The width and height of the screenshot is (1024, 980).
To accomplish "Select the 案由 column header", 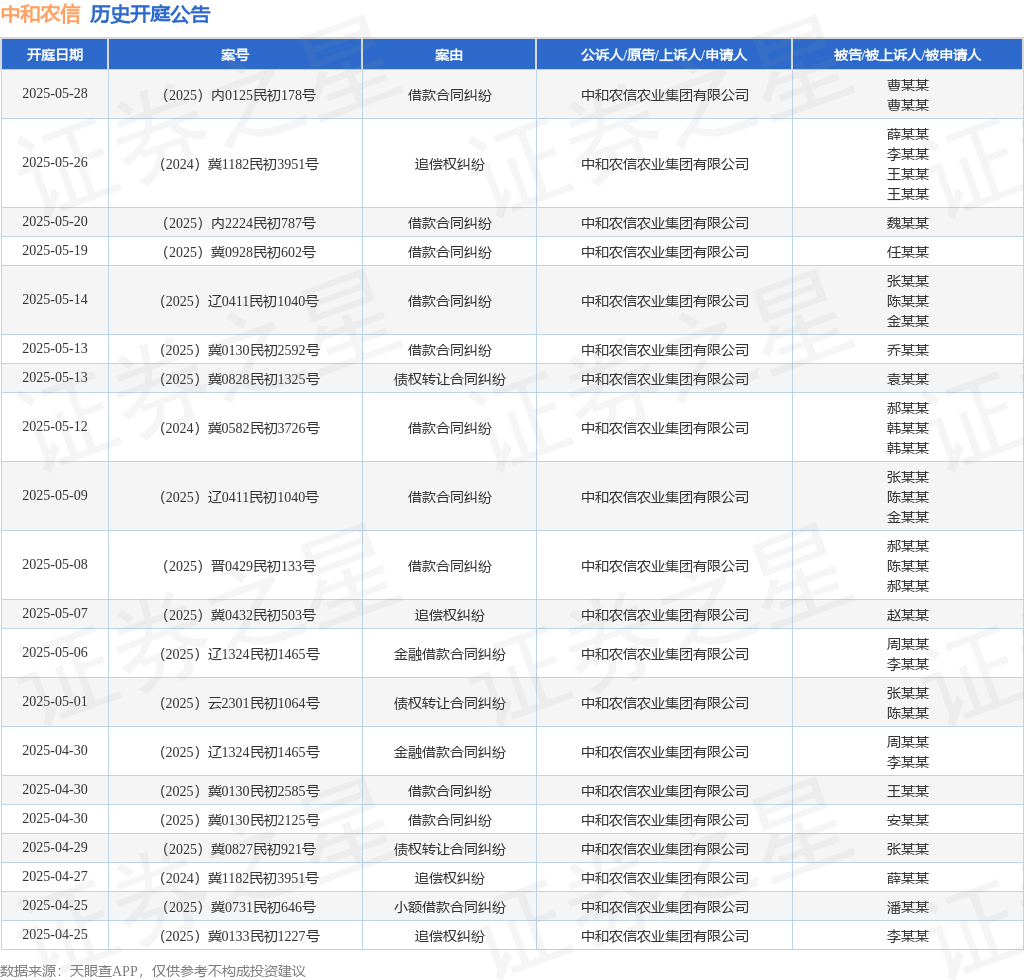I will click(x=449, y=55).
